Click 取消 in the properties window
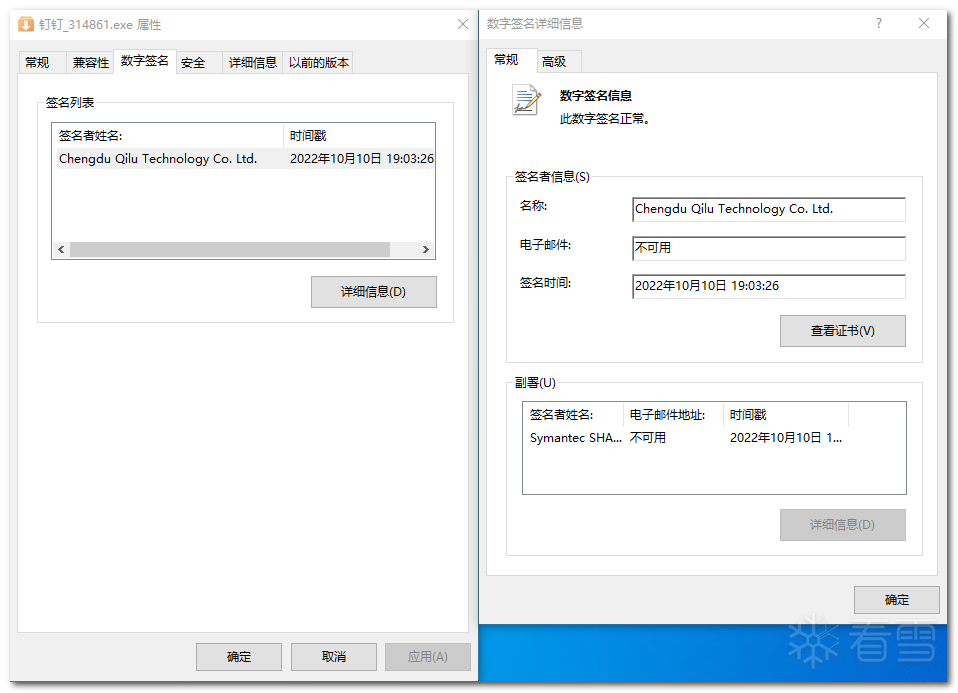Image resolution: width=958 pixels, height=693 pixels. tap(334, 656)
